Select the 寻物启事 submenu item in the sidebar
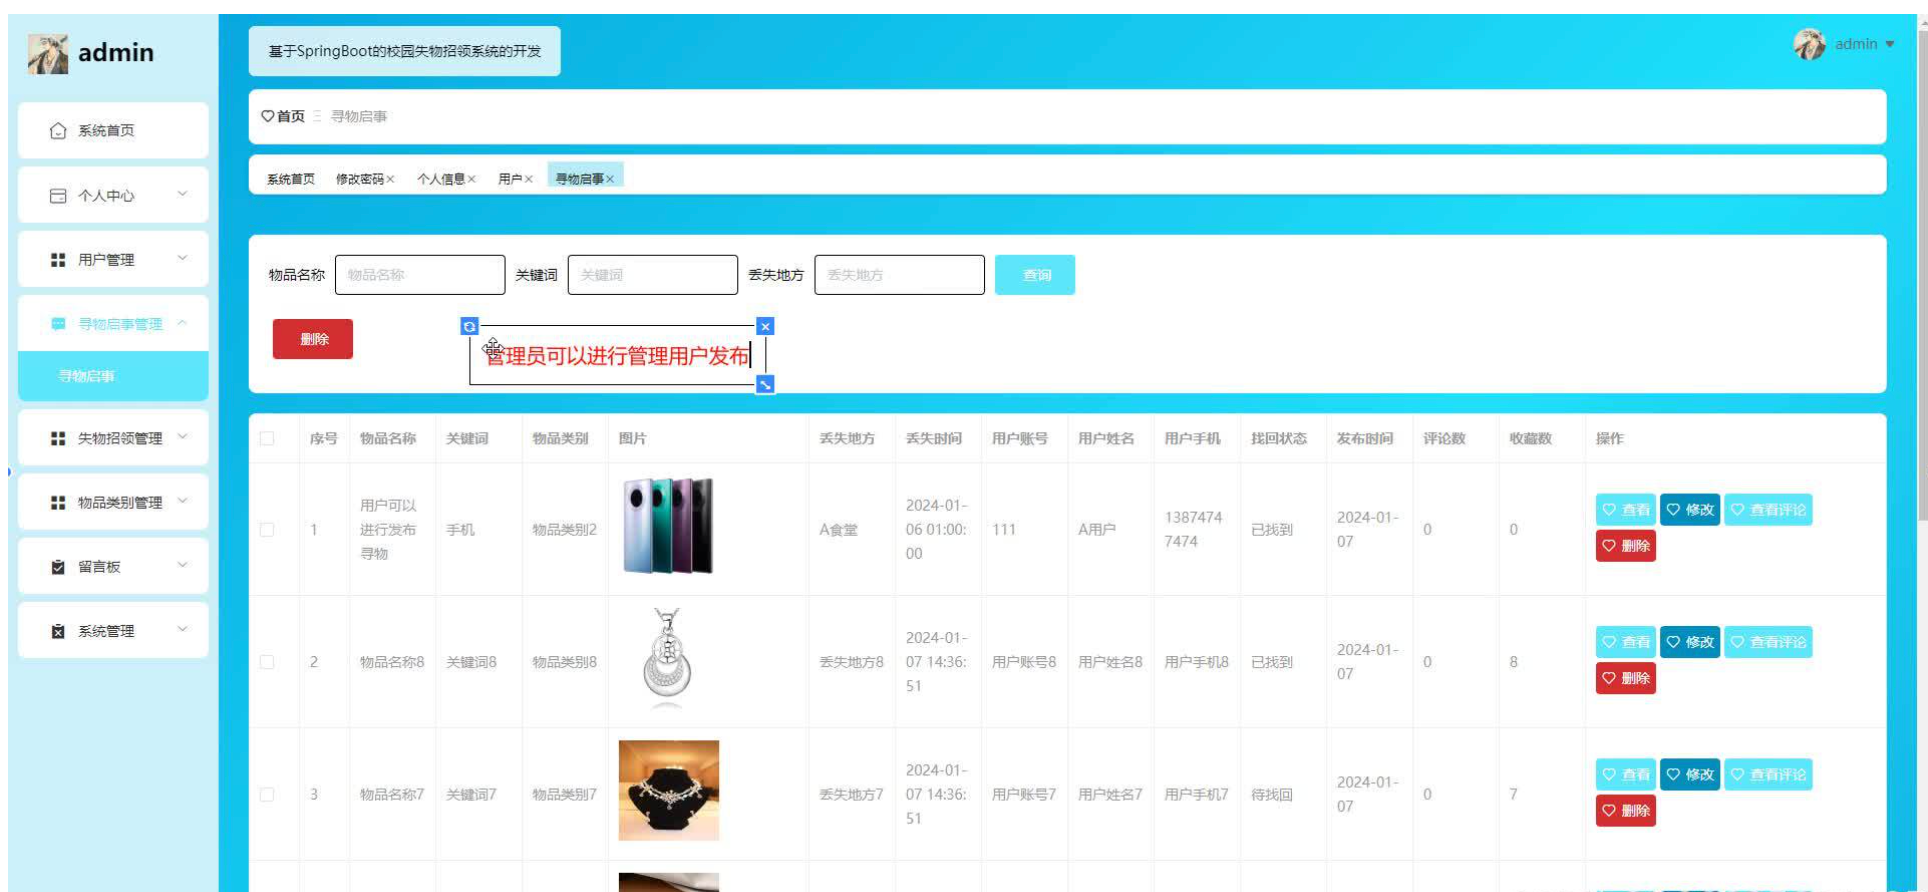Image resolution: width=1928 pixels, height=892 pixels. tap(113, 376)
